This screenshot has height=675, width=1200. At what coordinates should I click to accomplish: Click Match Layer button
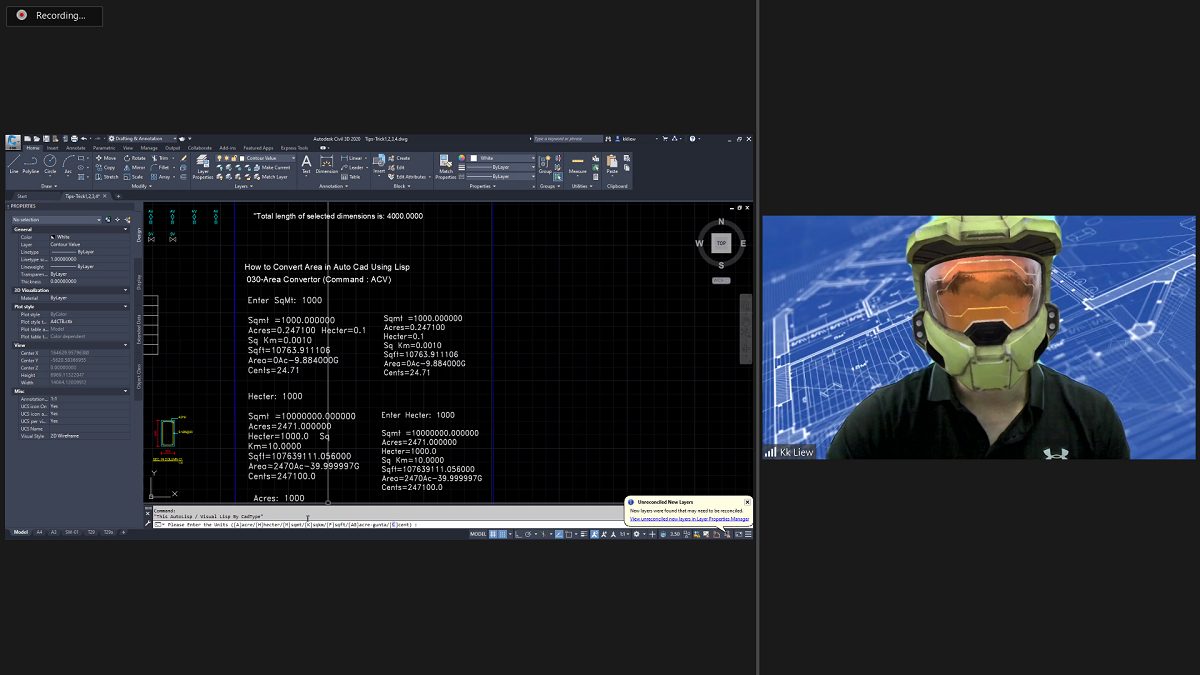[272, 177]
